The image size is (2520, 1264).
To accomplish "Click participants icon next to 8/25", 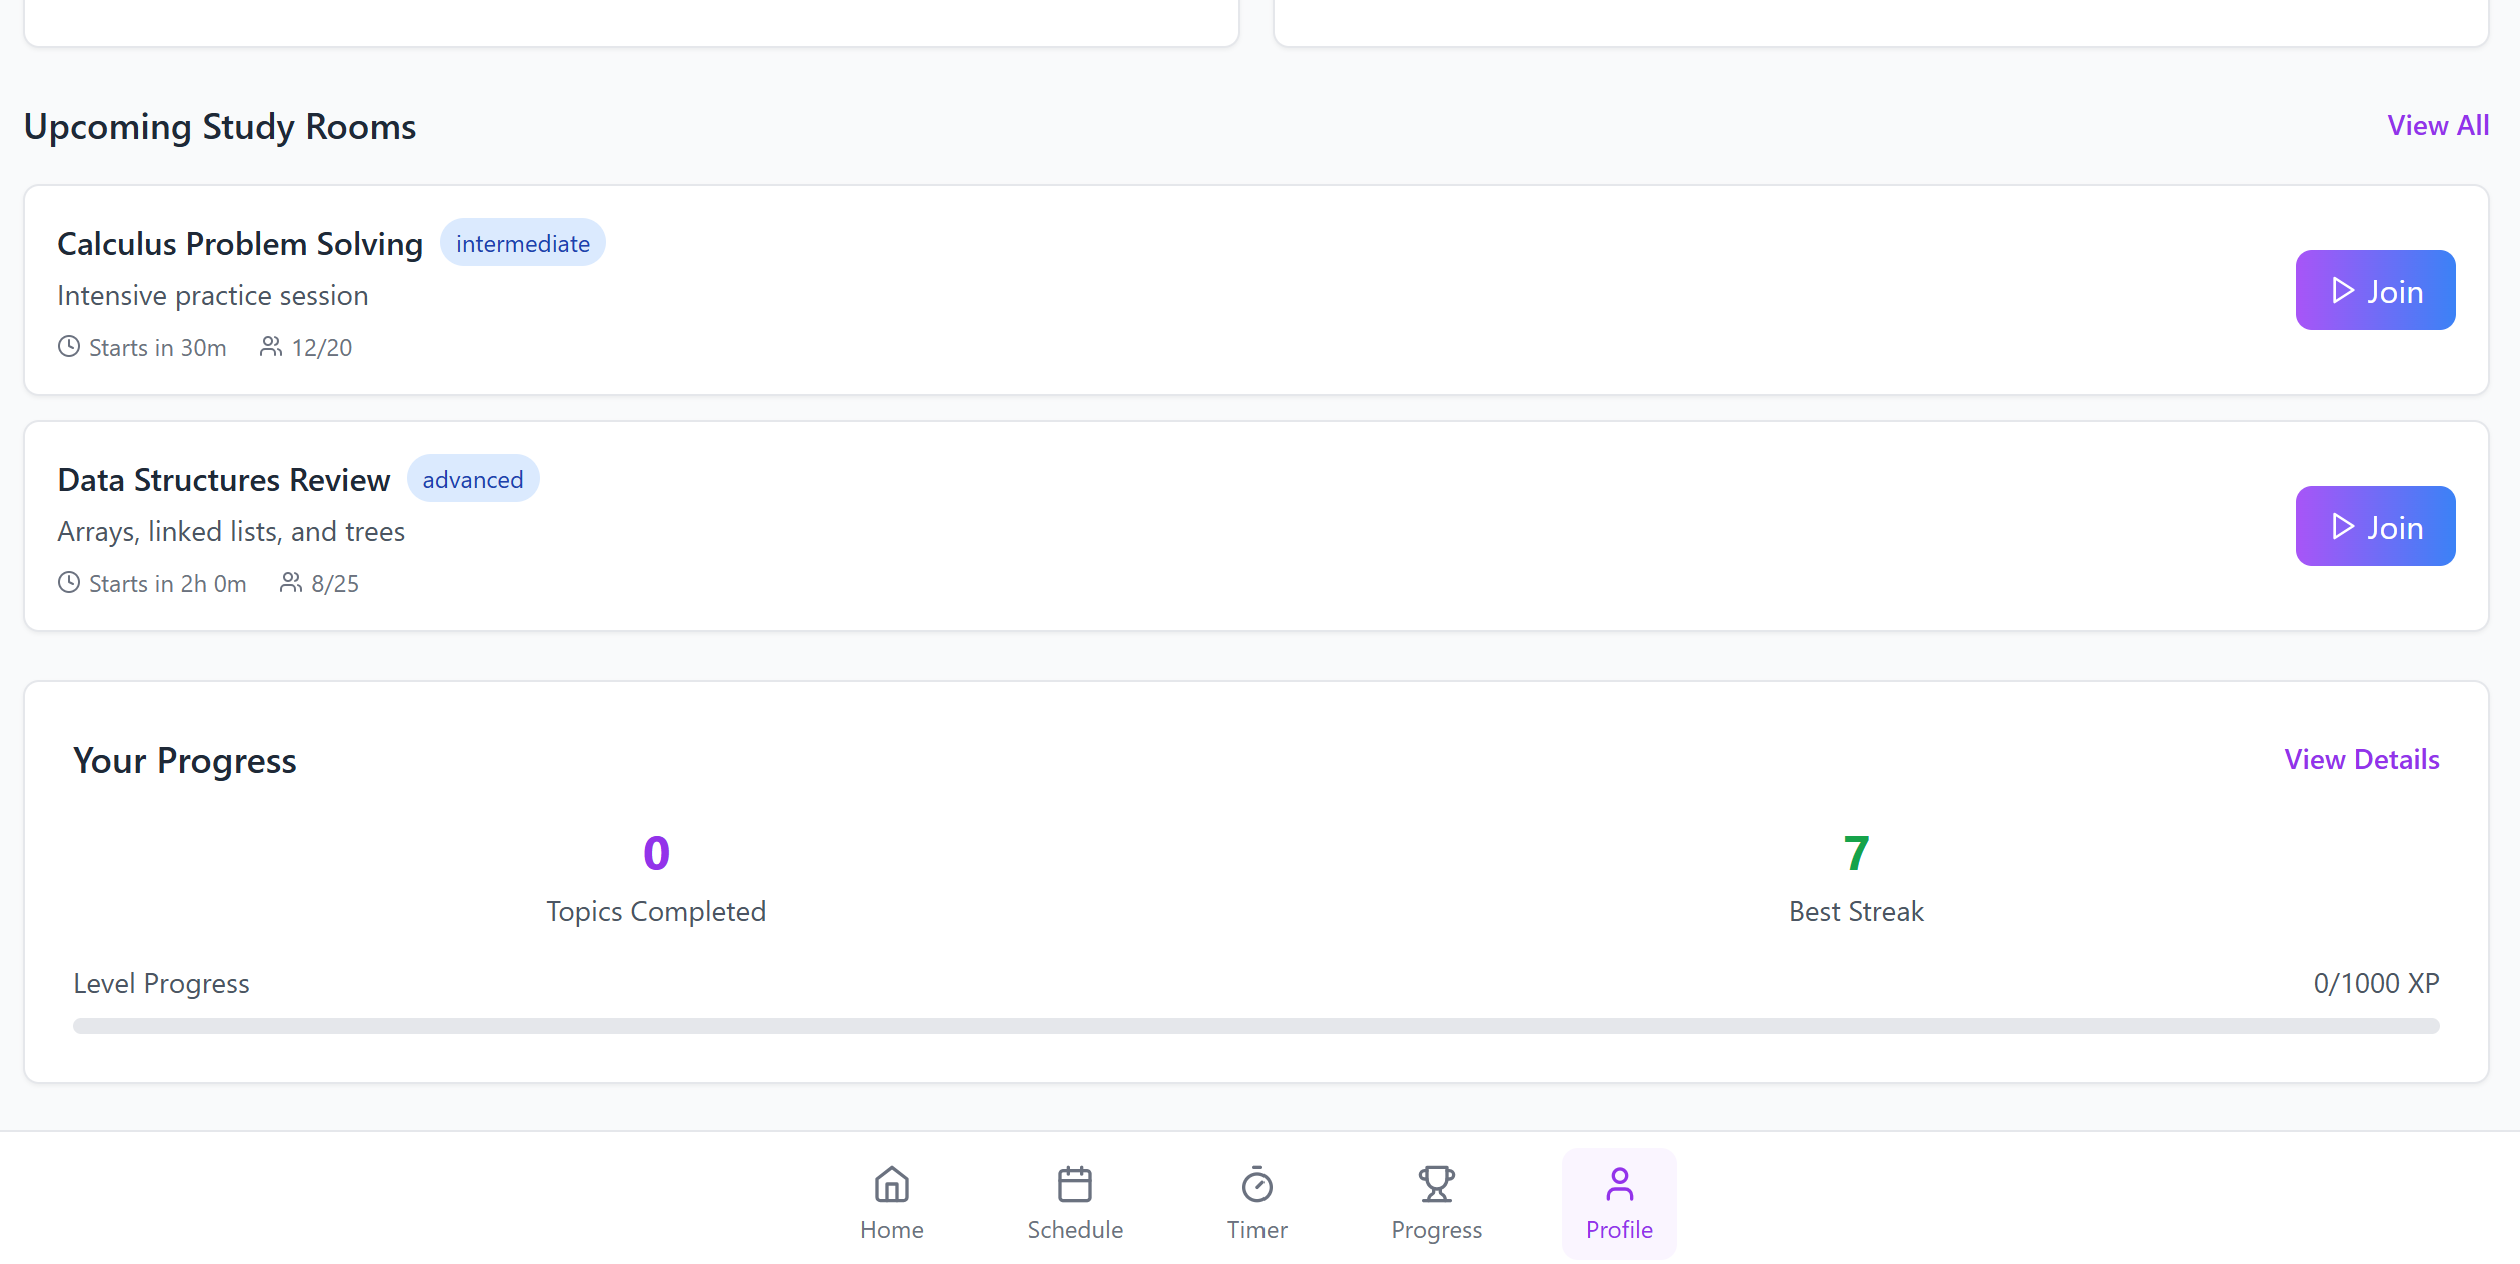I will 291,583.
